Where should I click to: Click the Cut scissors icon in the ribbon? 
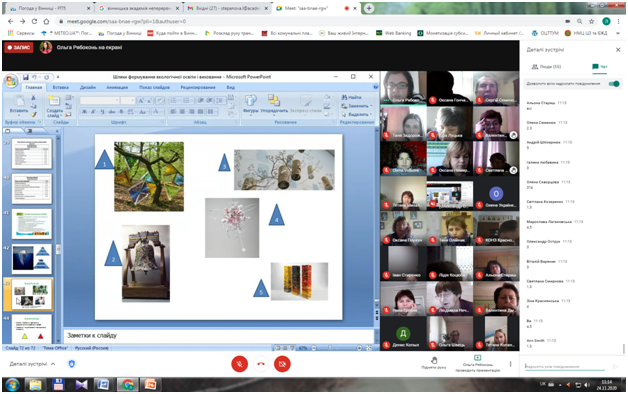point(33,98)
